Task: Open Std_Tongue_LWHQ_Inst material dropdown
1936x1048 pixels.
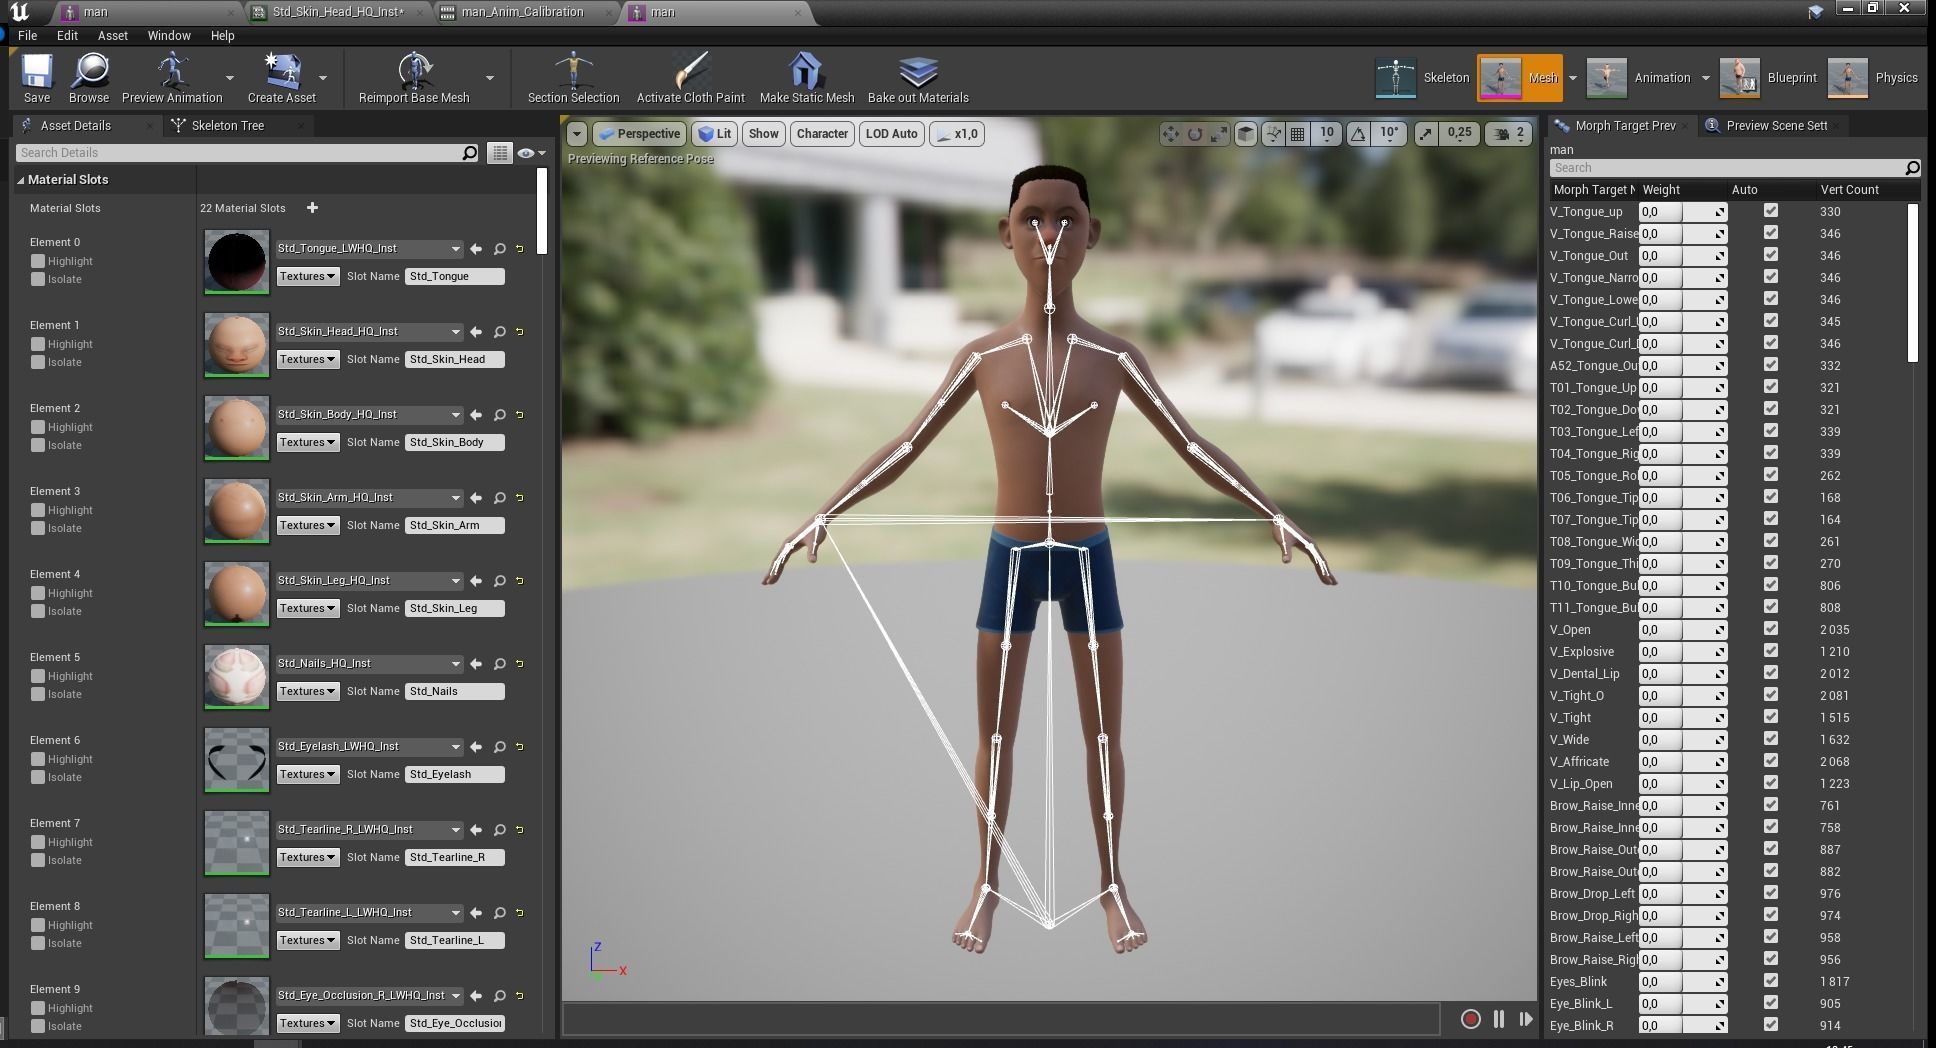Action: tap(369, 249)
